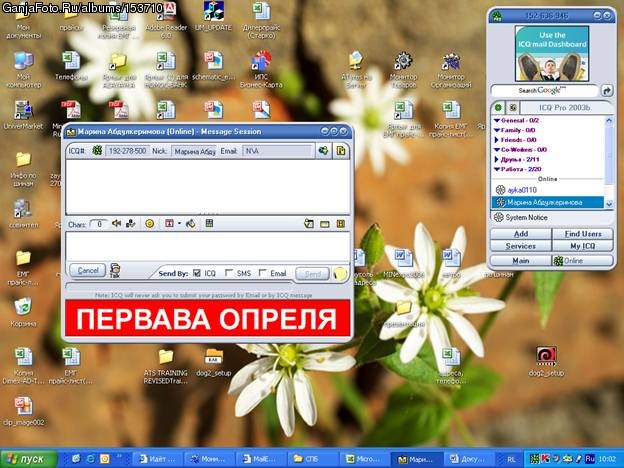This screenshot has width=624, height=468.
Task: Click ICQ flower status icon near ICQ# number
Action: tap(97, 151)
